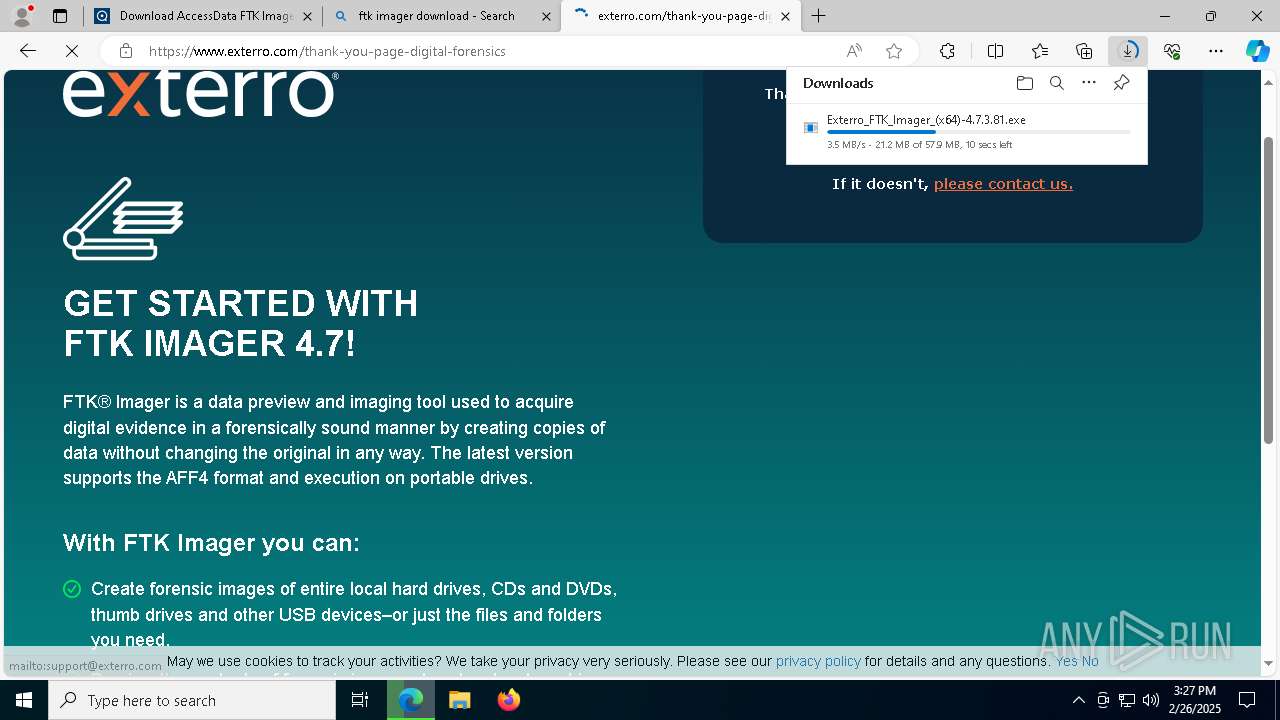Open the Edge profile icon
Image resolution: width=1280 pixels, height=720 pixels.
(22, 16)
